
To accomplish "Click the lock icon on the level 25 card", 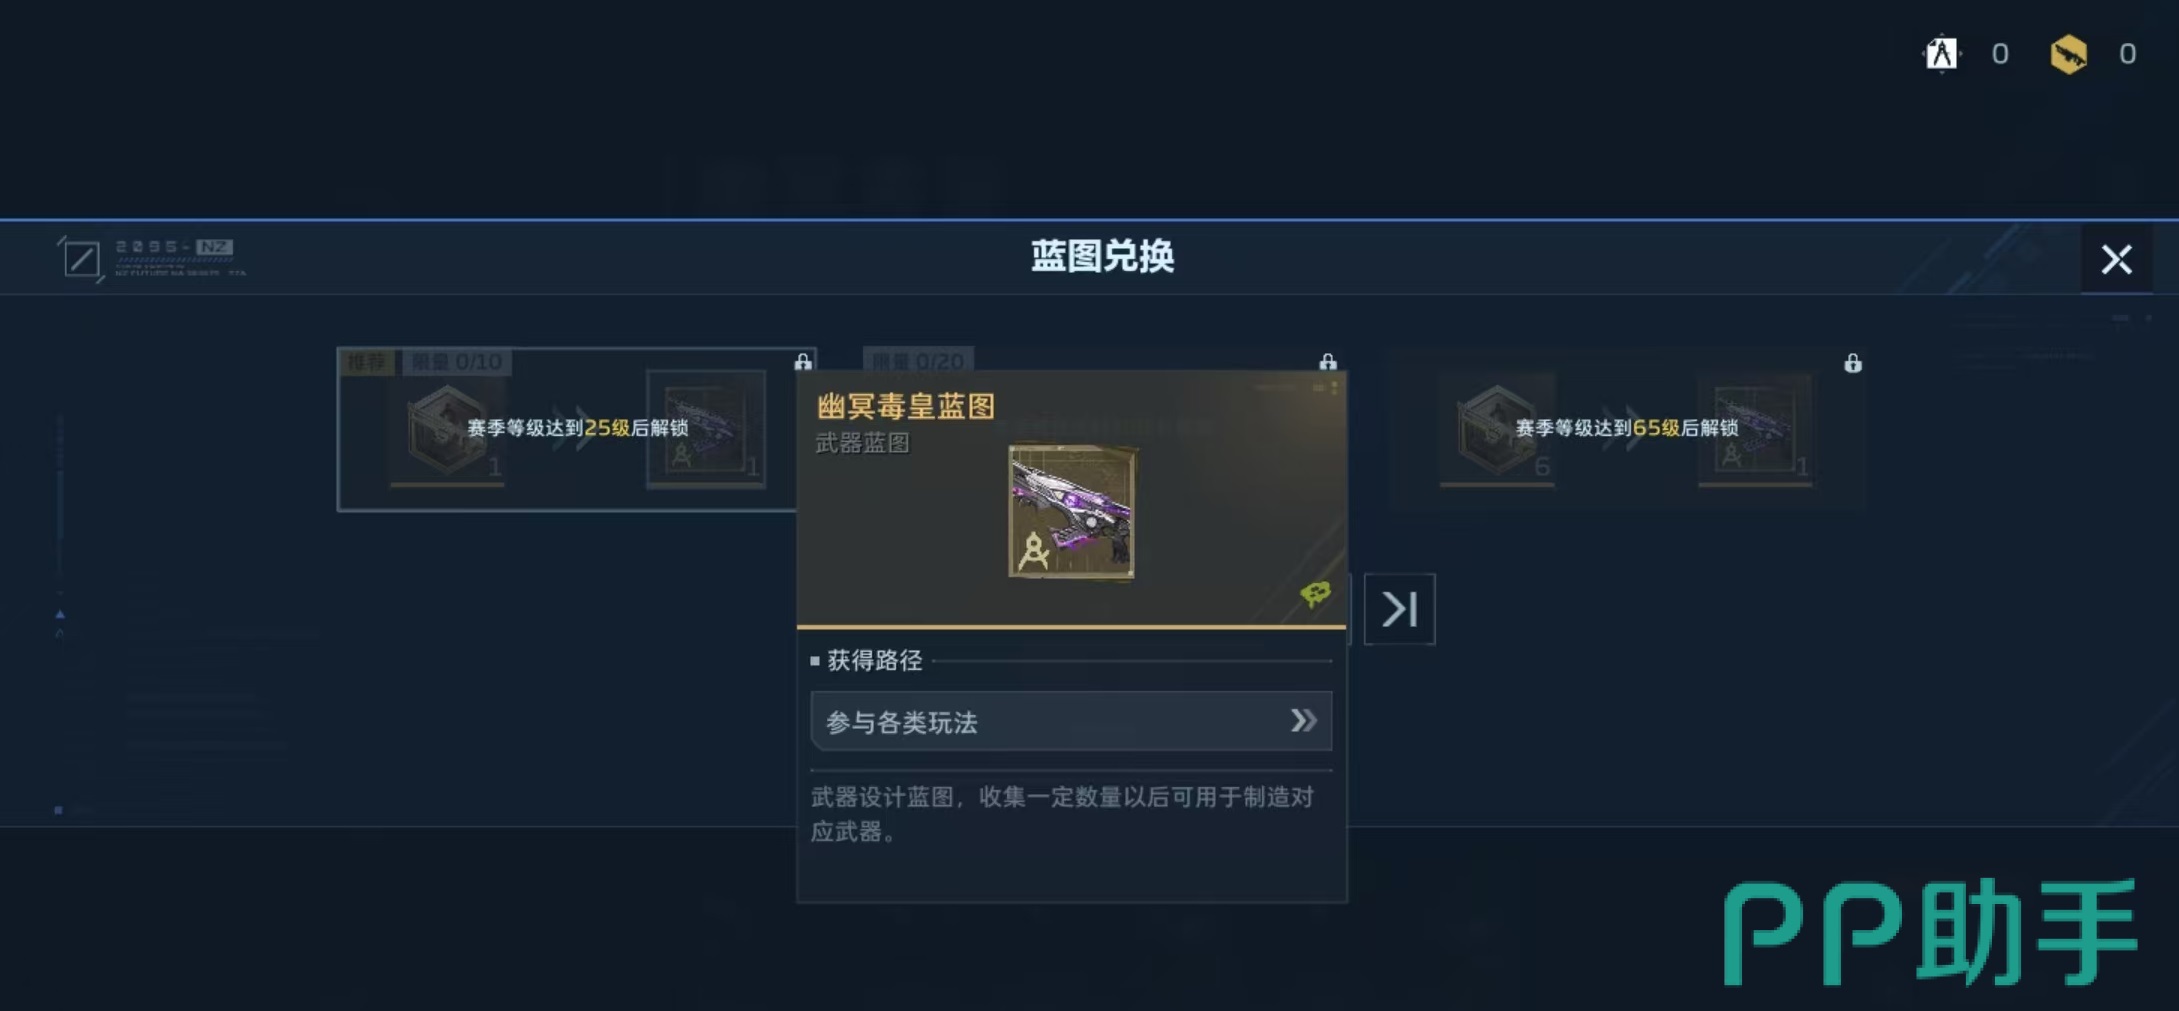I will click(x=803, y=361).
